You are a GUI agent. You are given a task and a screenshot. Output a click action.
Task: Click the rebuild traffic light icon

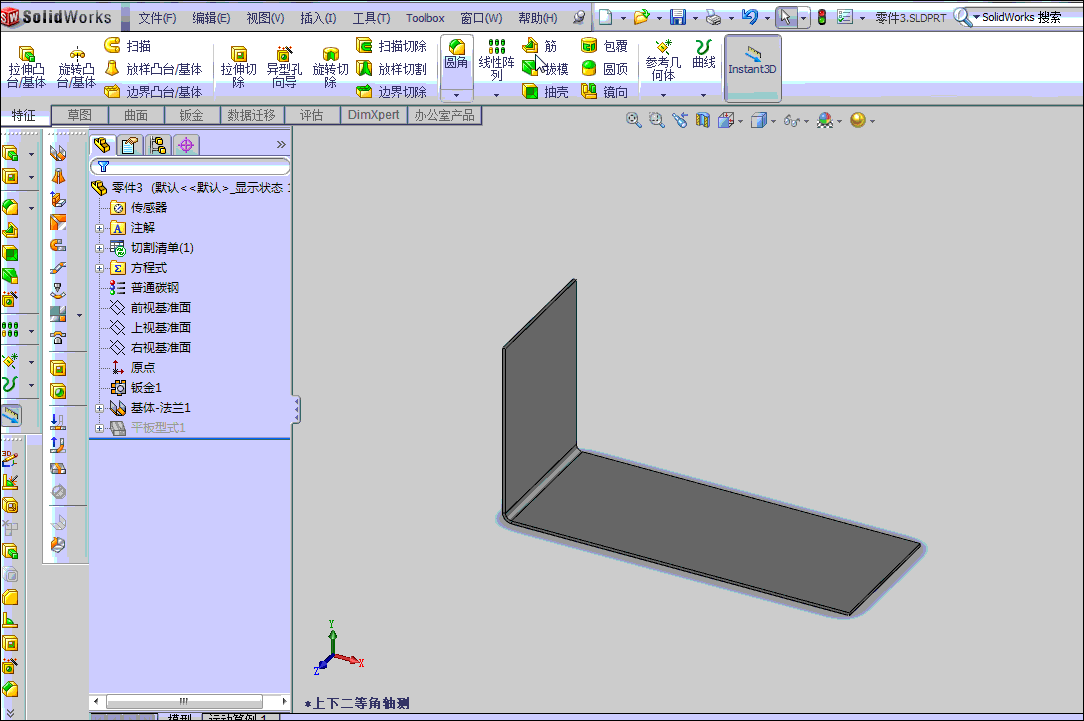(822, 17)
